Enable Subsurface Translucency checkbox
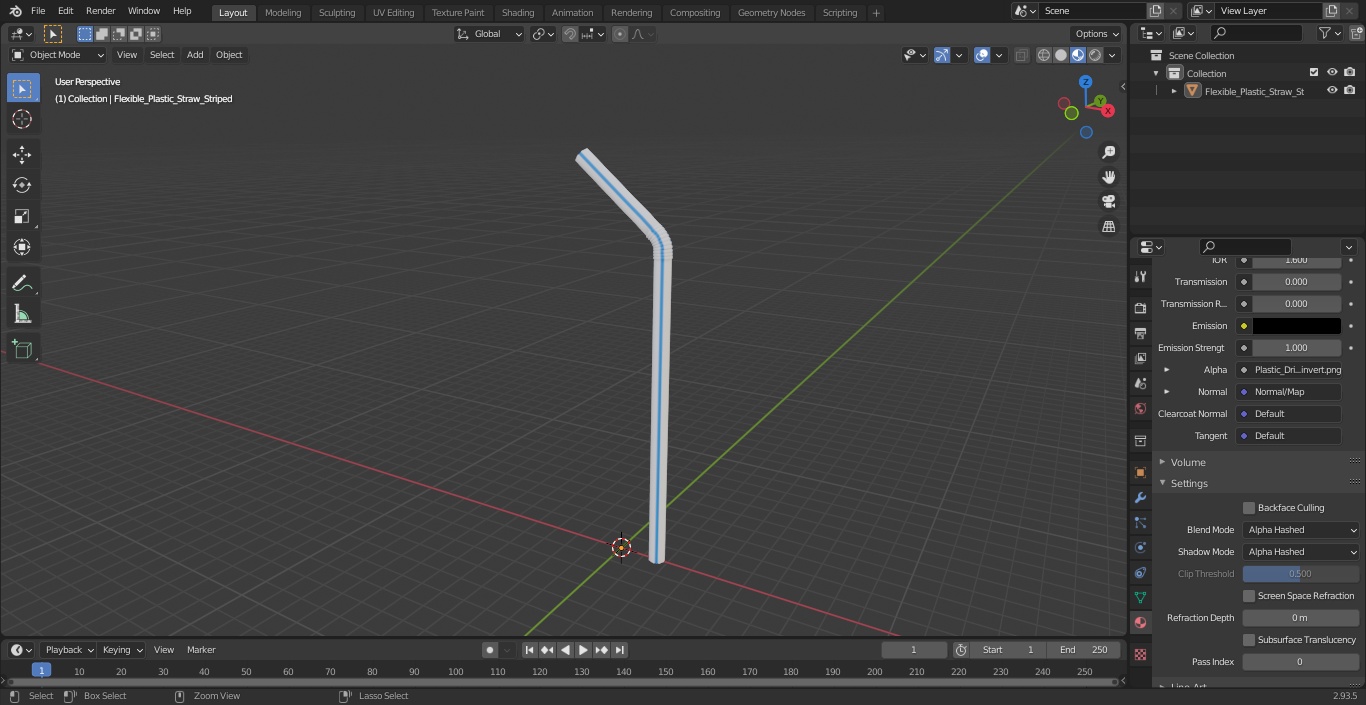1366x705 pixels. [x=1249, y=640]
